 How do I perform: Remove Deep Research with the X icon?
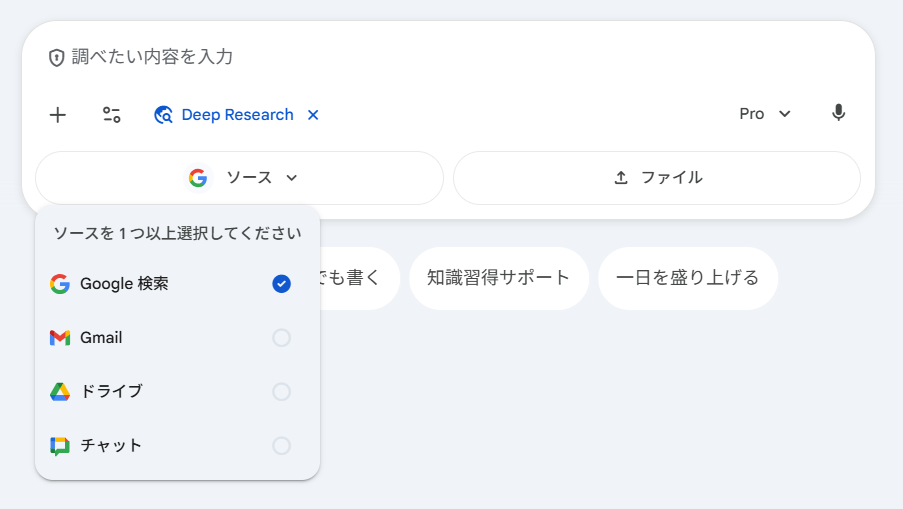pyautogui.click(x=313, y=115)
